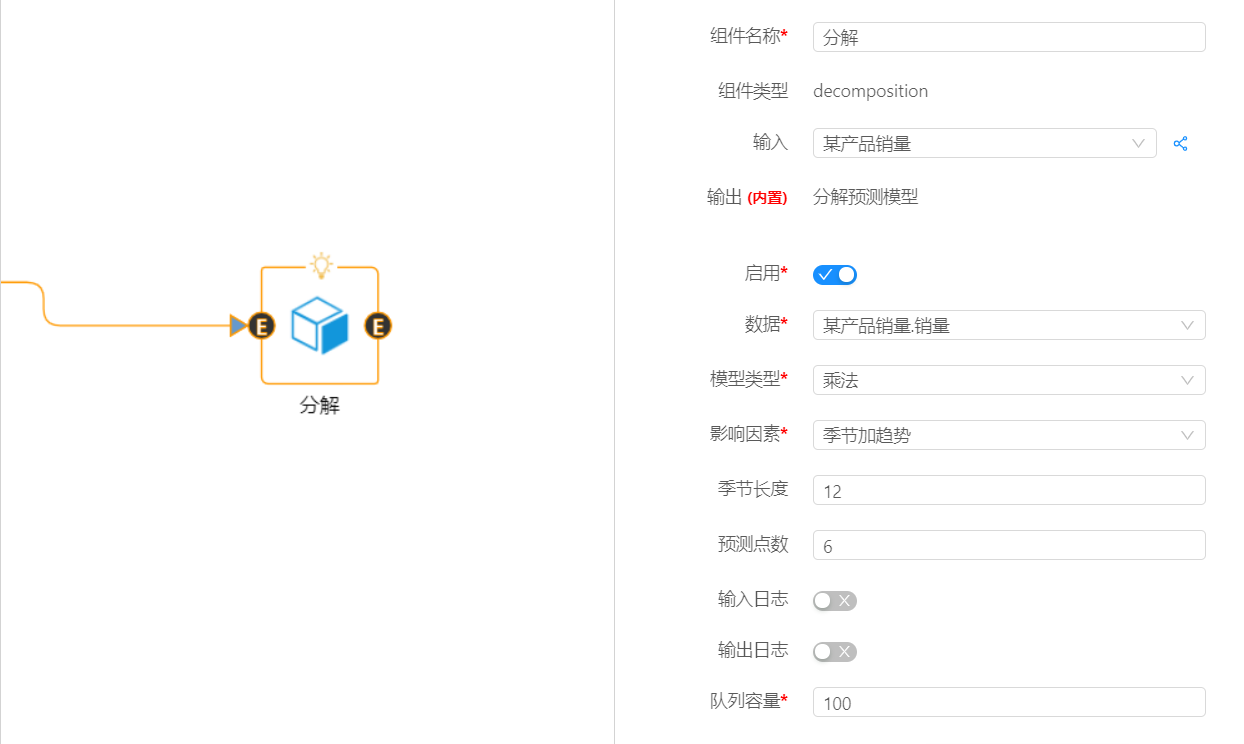Viewport: 1244px width, 744px height.
Task: Select the 队列容量 field showing 100
Action: [x=1008, y=702]
